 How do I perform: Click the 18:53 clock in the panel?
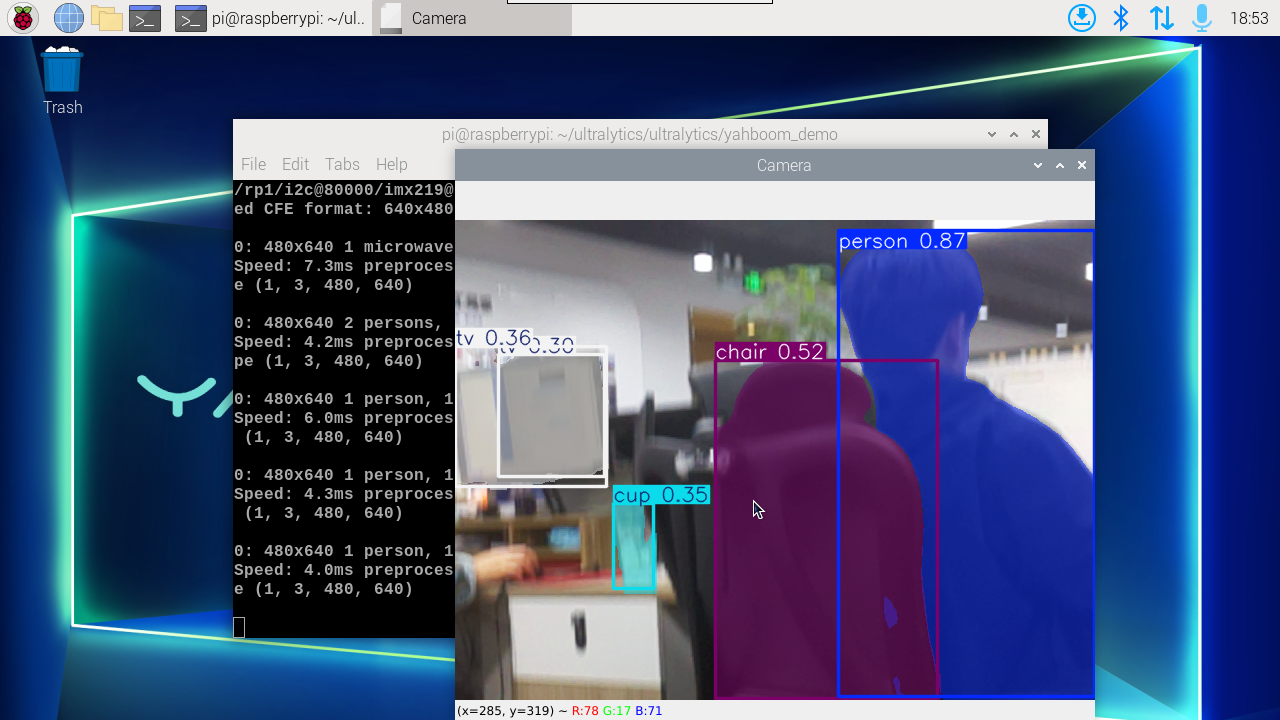tap(1249, 18)
